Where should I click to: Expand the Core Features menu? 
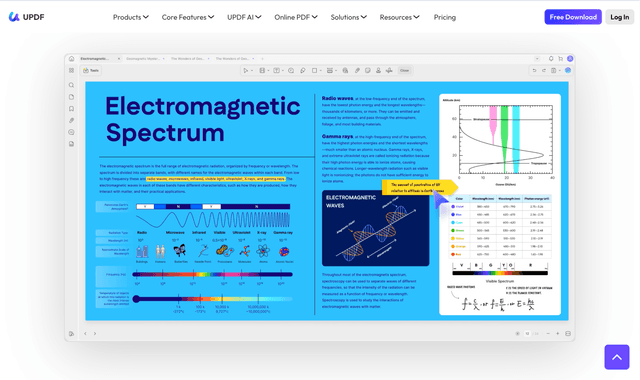click(x=188, y=17)
